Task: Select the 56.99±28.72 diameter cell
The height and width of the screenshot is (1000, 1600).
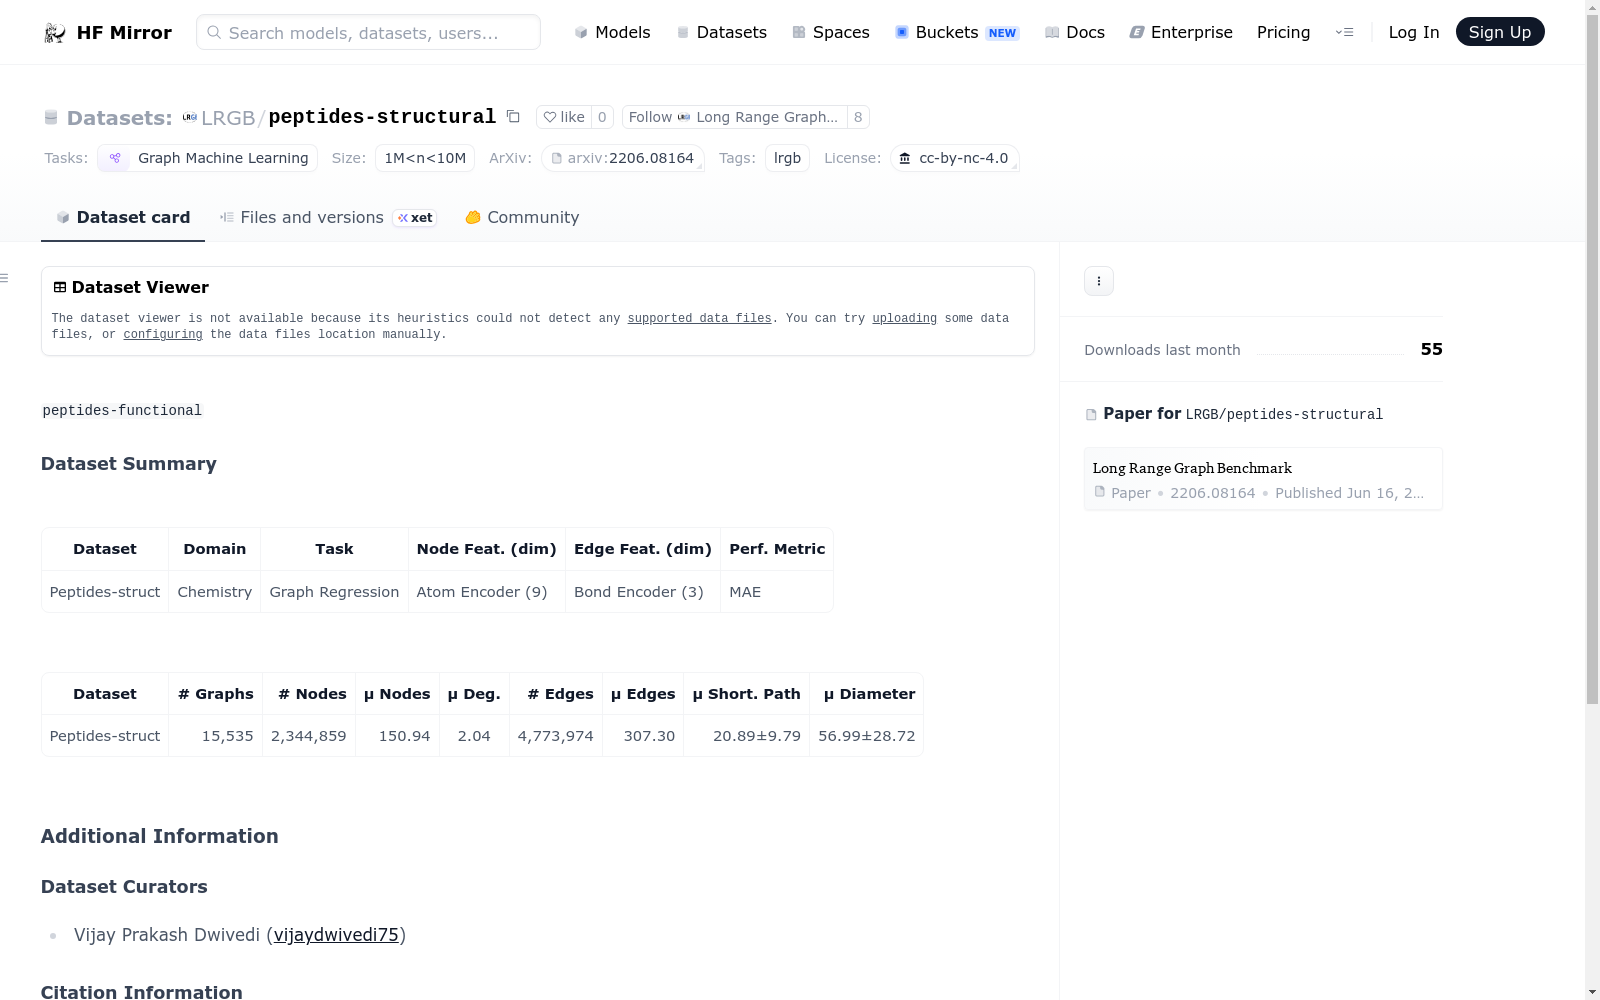Action: (x=867, y=736)
